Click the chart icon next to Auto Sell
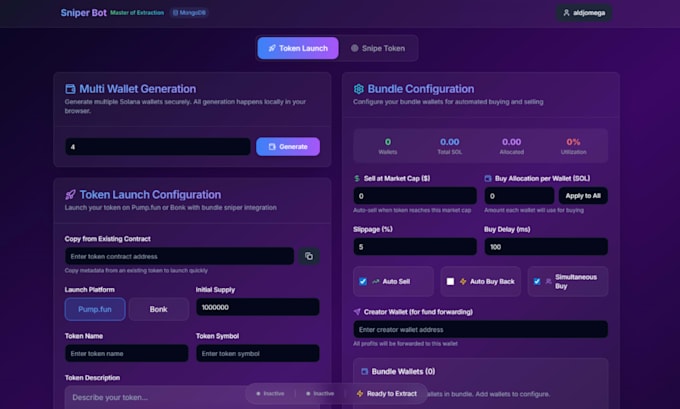This screenshot has width=680, height=409. pyautogui.click(x=376, y=281)
